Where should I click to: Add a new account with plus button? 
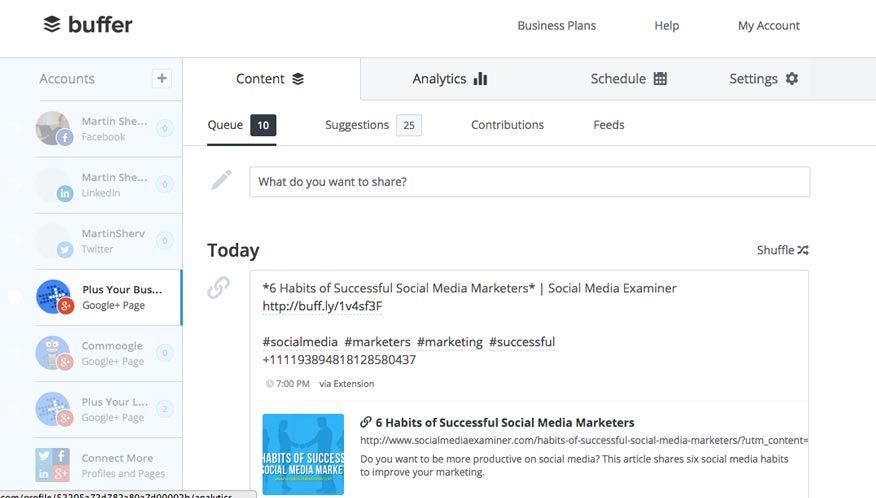tap(161, 78)
